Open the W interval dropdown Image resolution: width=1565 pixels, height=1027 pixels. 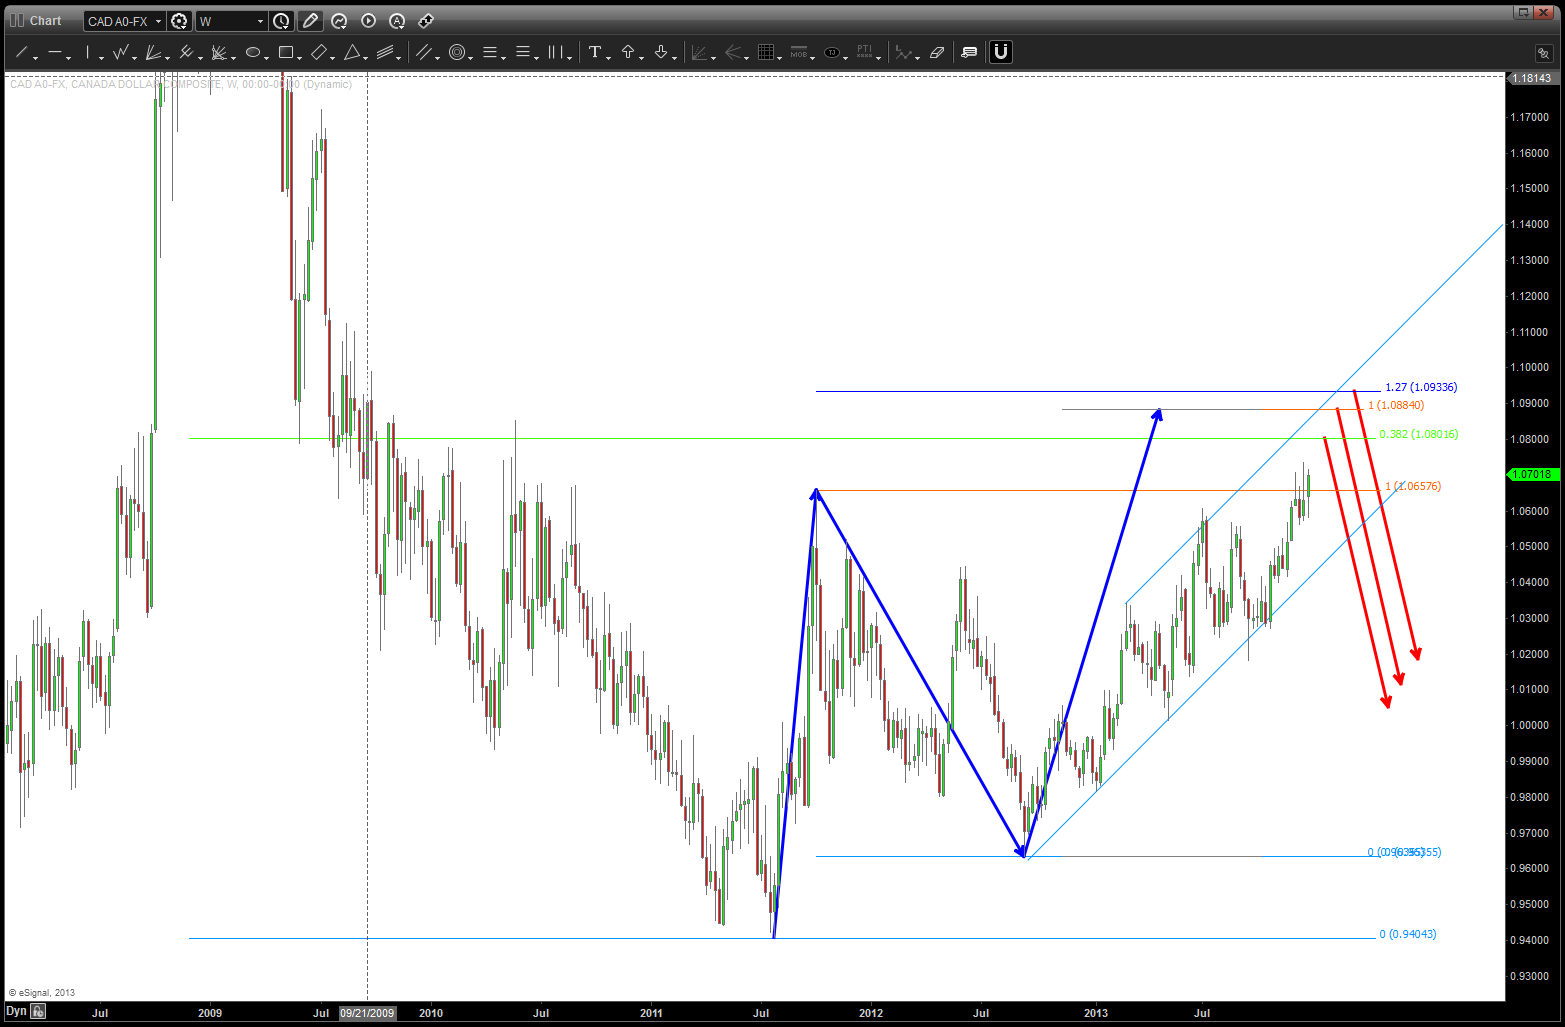tap(260, 21)
